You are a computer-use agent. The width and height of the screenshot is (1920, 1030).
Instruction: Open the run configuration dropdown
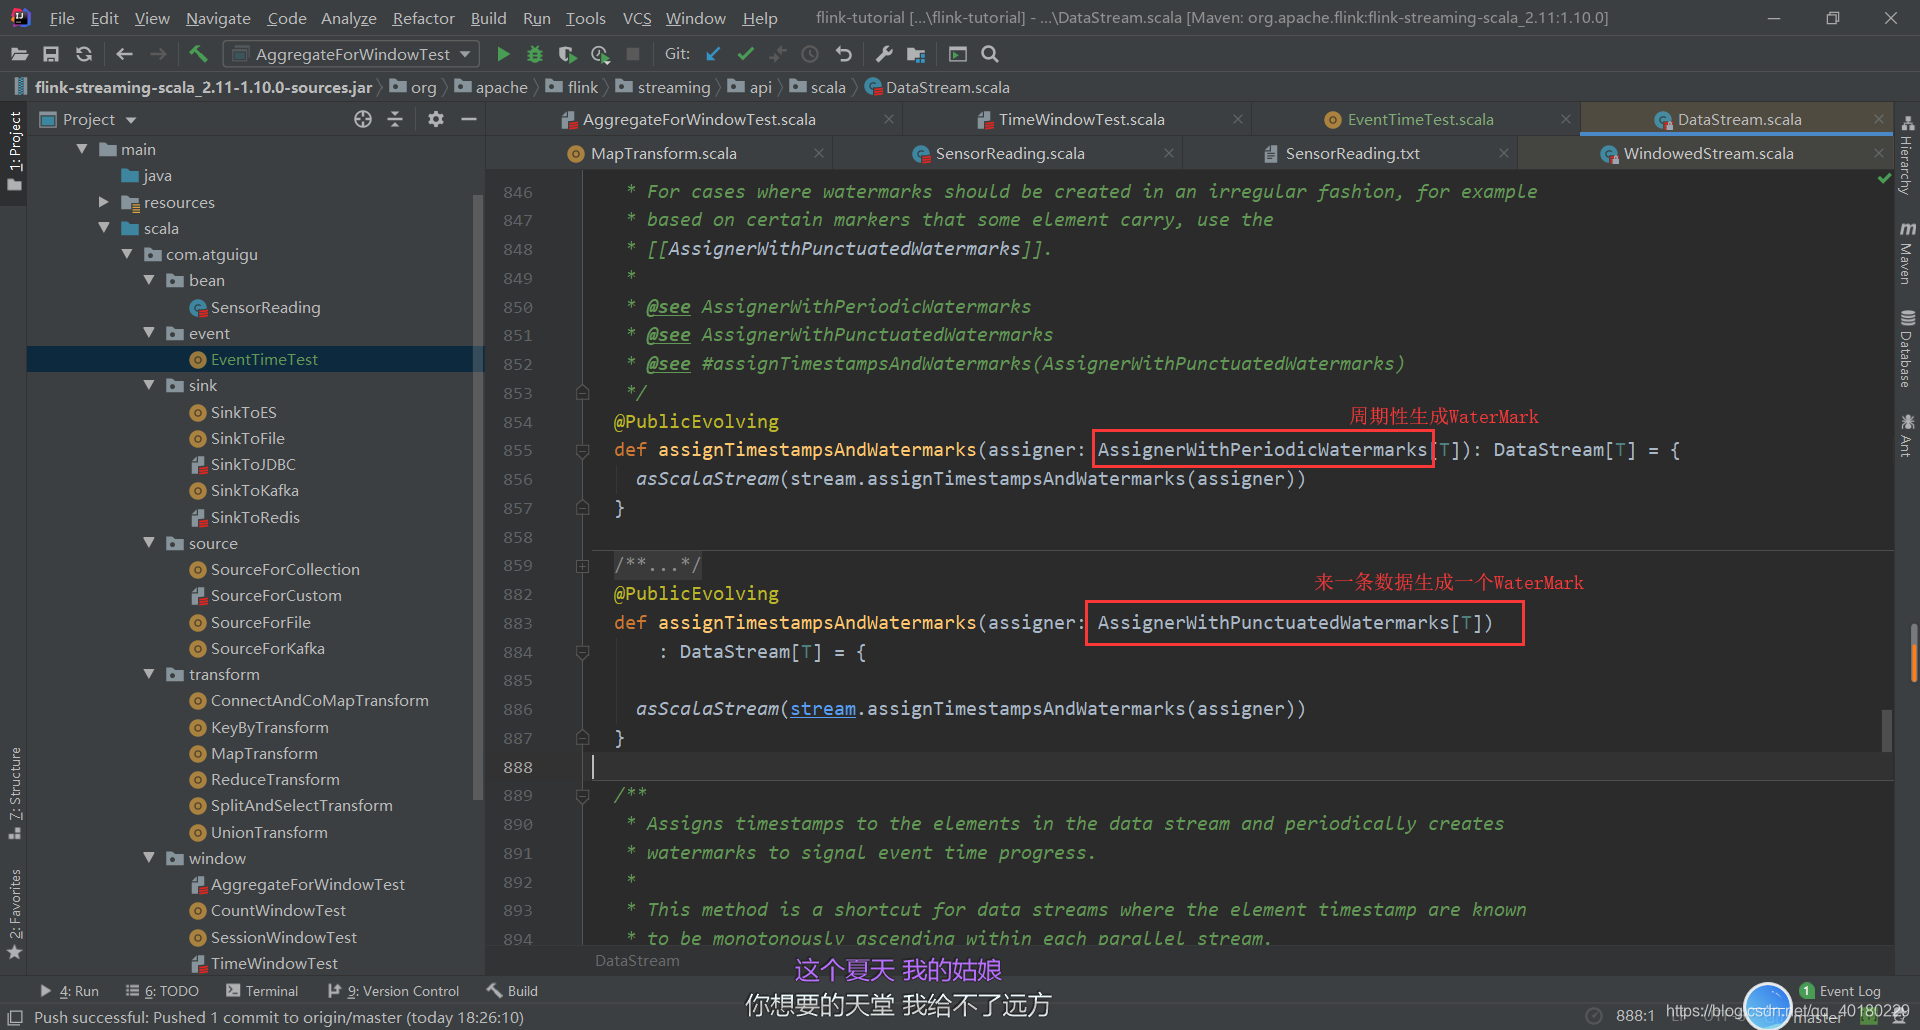[x=351, y=54]
